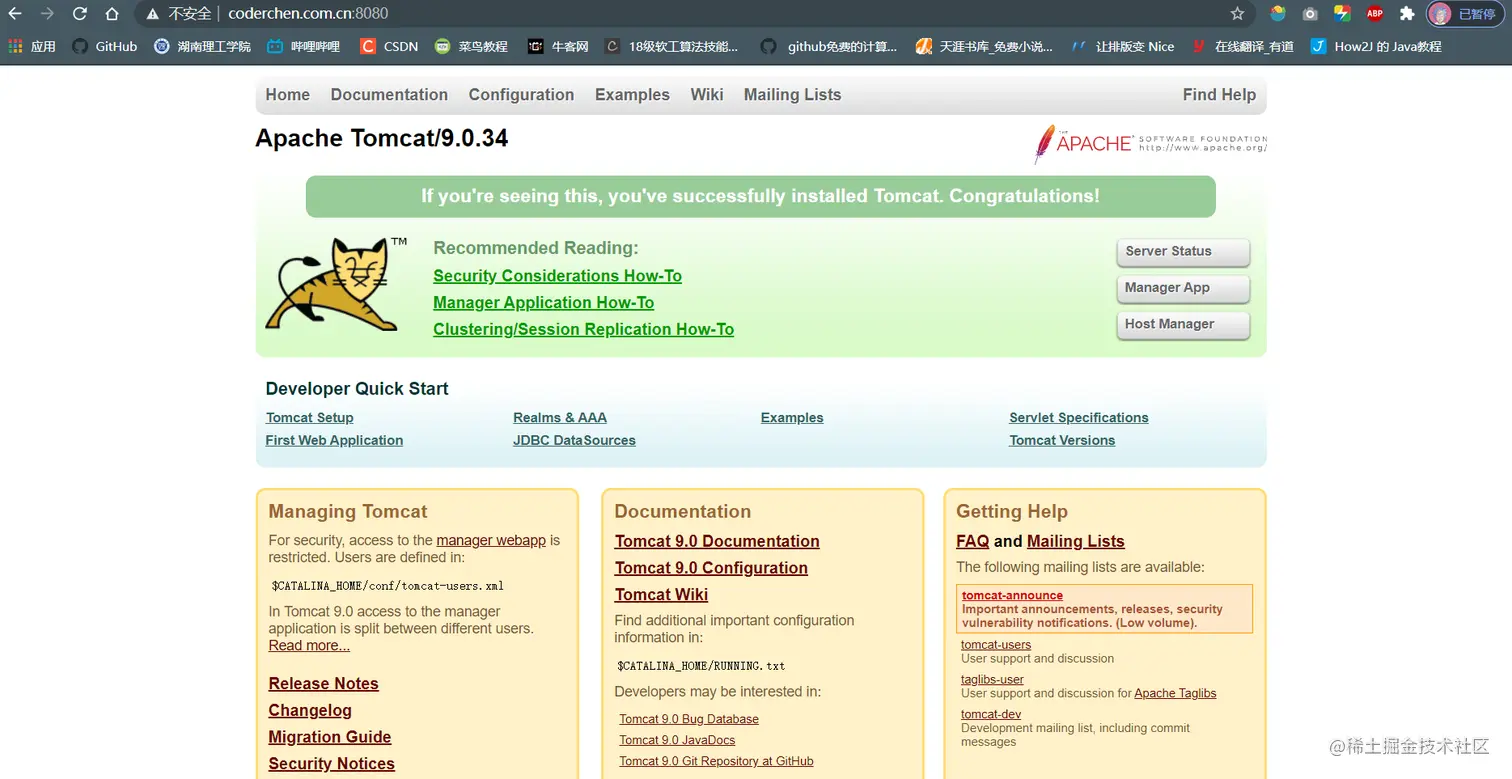1512x779 pixels.
Task: Open the camera screenshot extension icon
Action: pos(1310,14)
